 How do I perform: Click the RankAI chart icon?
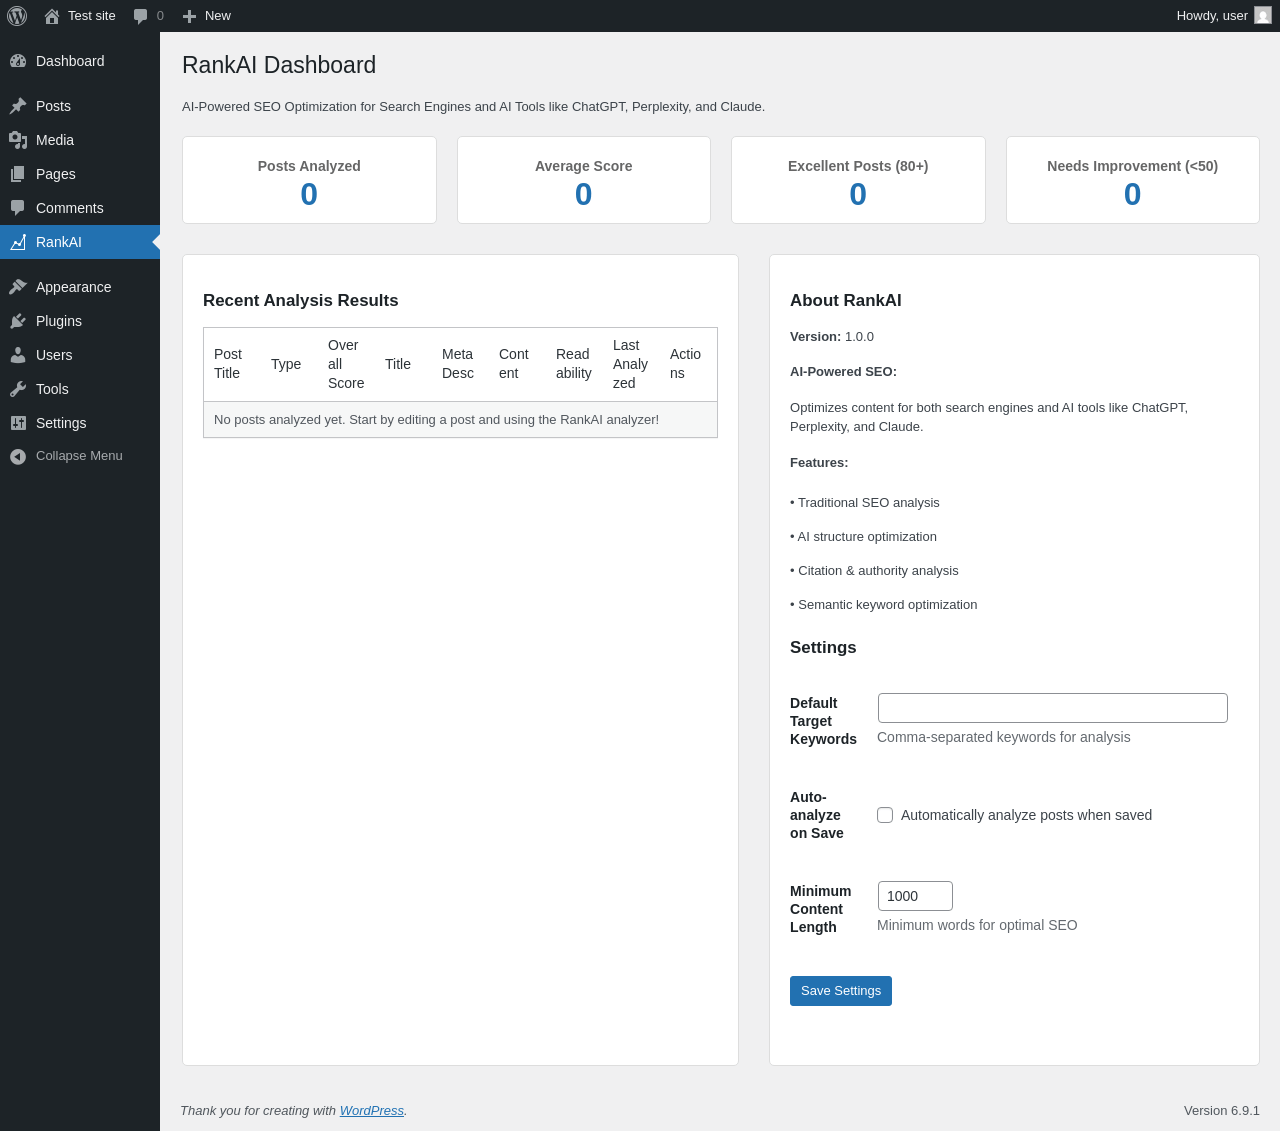tap(18, 242)
